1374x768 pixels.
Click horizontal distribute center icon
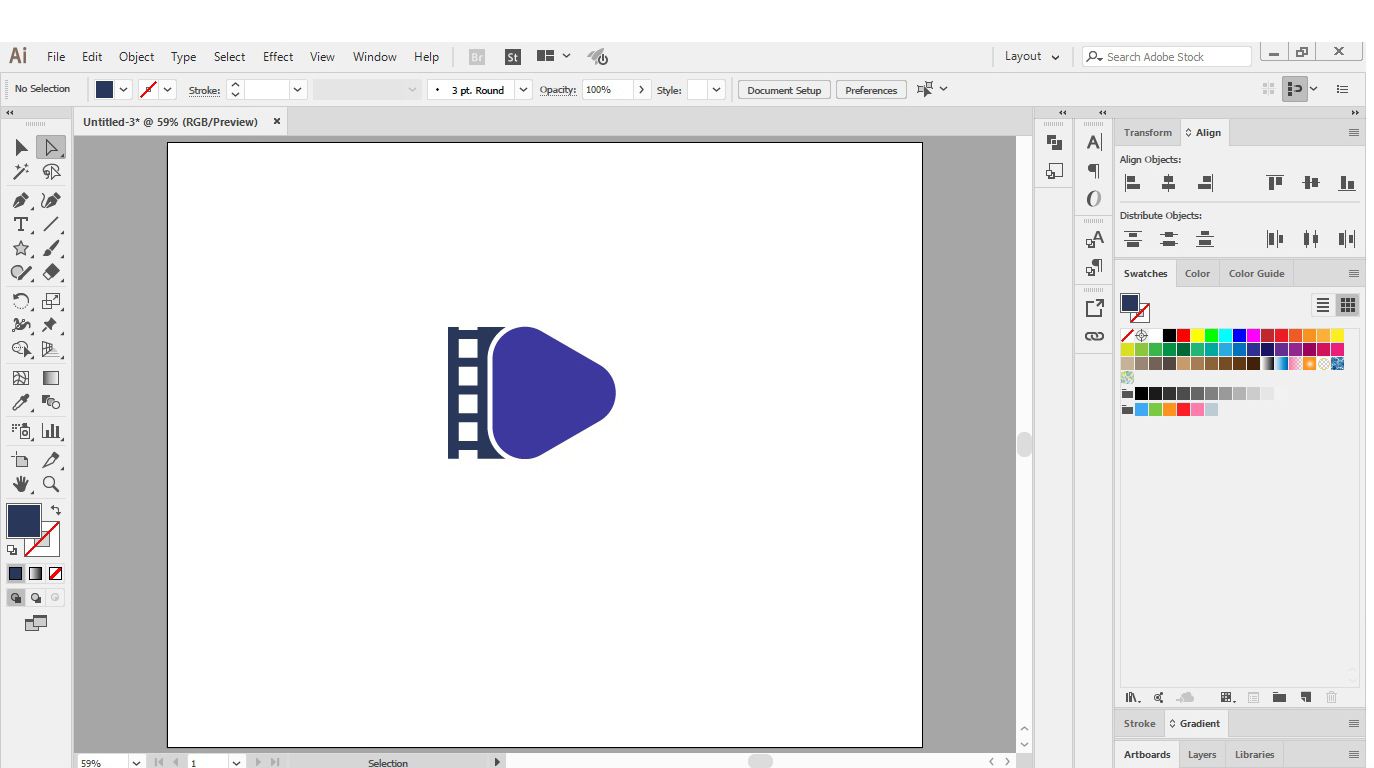tap(1311, 239)
